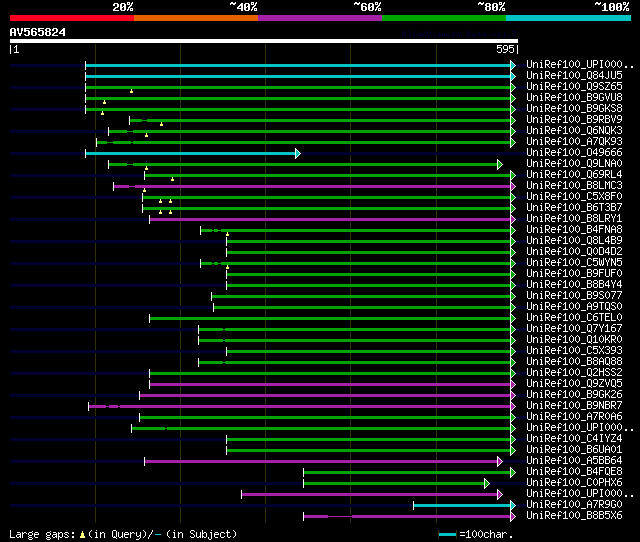Click the orange ~40% identity legend segment
Screen dimensions: 640x542
coord(196,18)
